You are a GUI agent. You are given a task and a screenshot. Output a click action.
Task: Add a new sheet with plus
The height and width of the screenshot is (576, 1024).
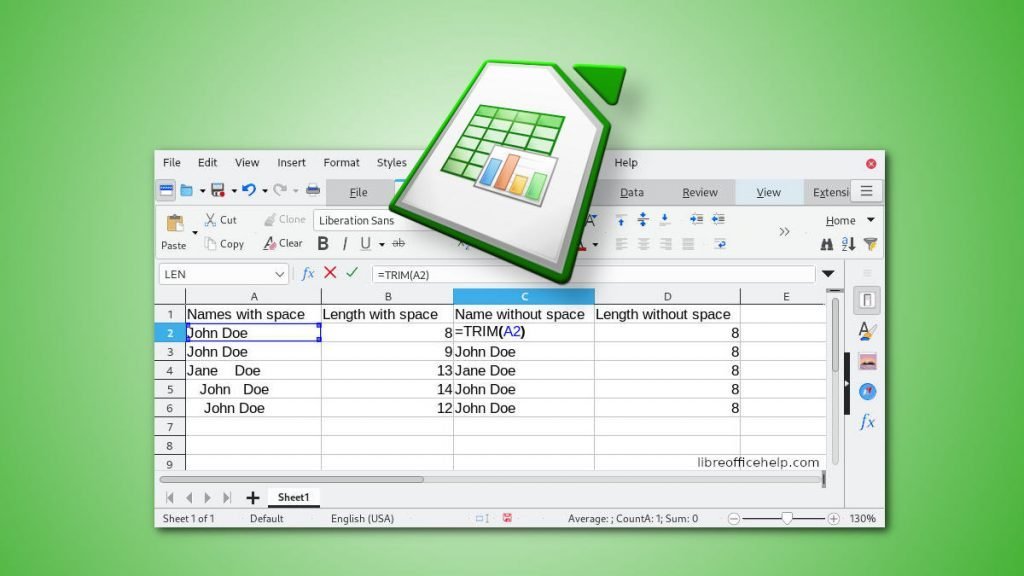[253, 498]
